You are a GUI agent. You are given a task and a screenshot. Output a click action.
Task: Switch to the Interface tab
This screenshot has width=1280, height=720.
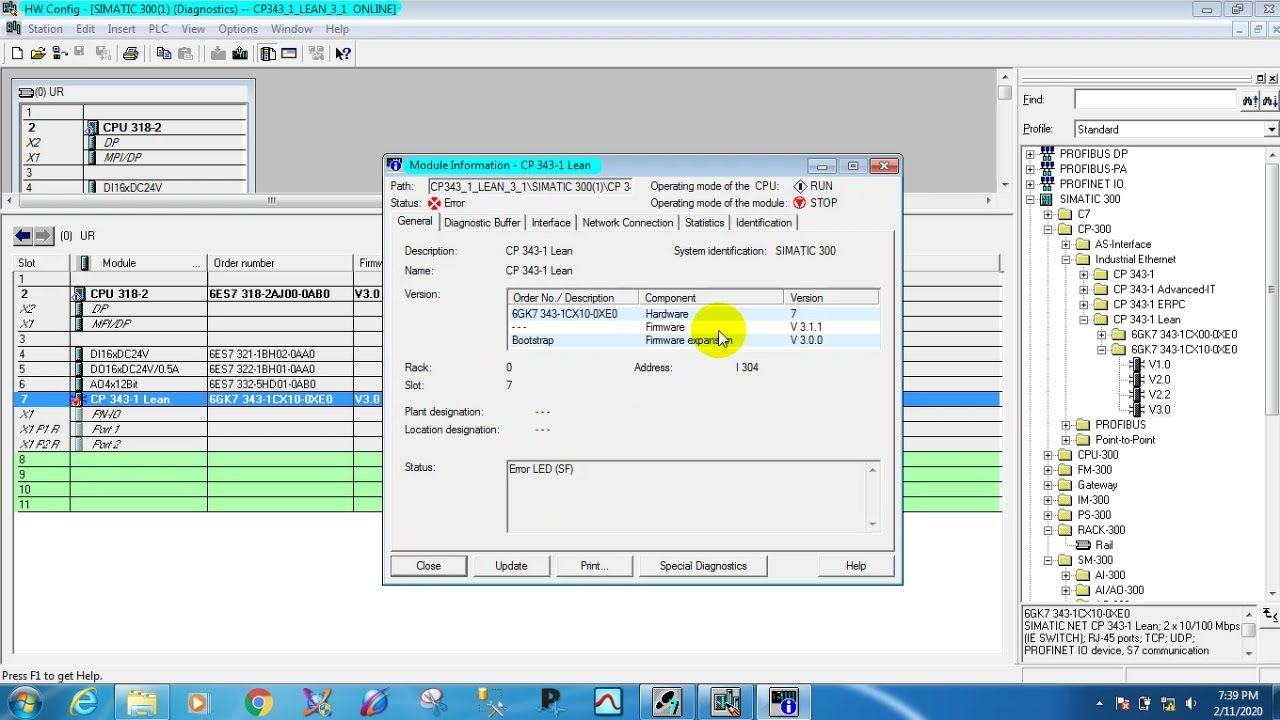coord(551,223)
